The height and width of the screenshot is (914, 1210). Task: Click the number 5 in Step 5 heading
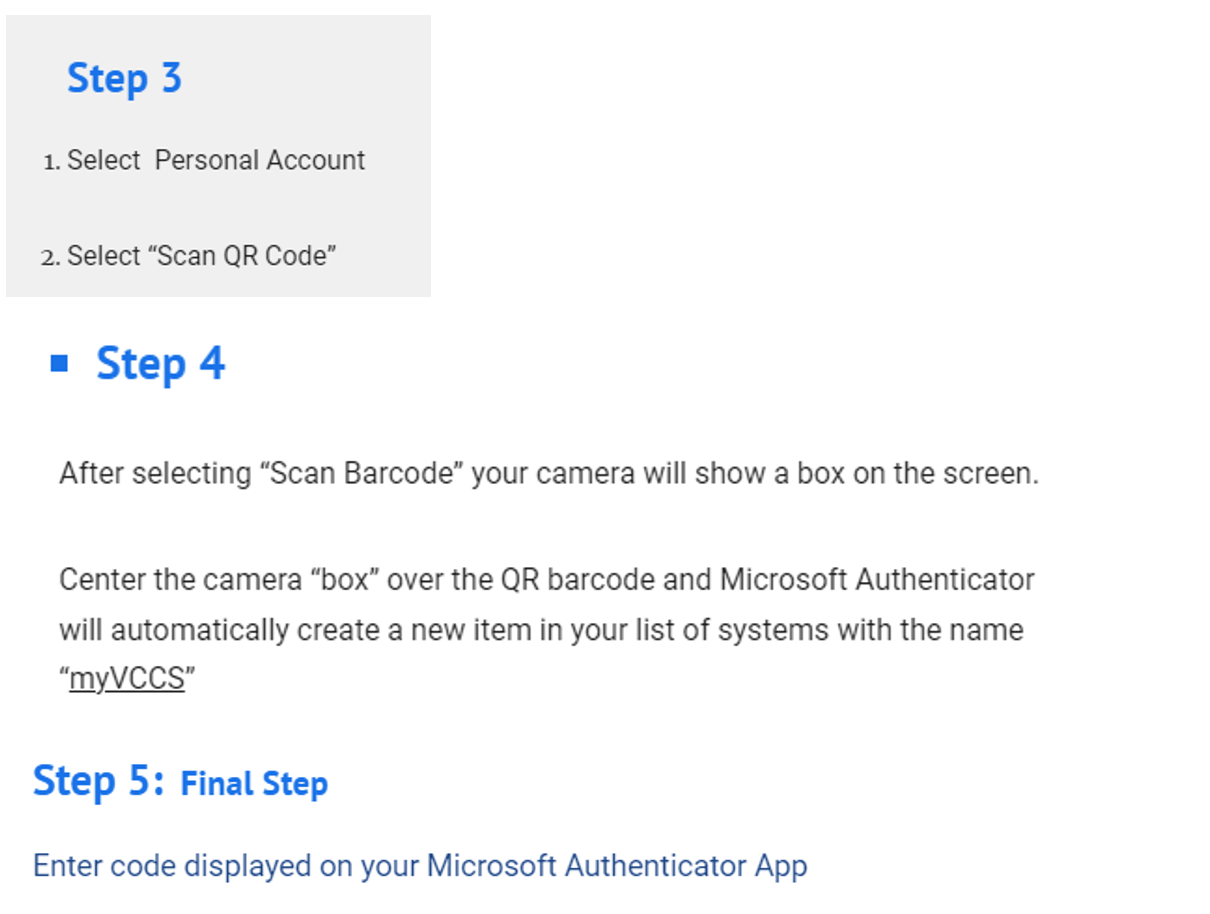tap(141, 780)
